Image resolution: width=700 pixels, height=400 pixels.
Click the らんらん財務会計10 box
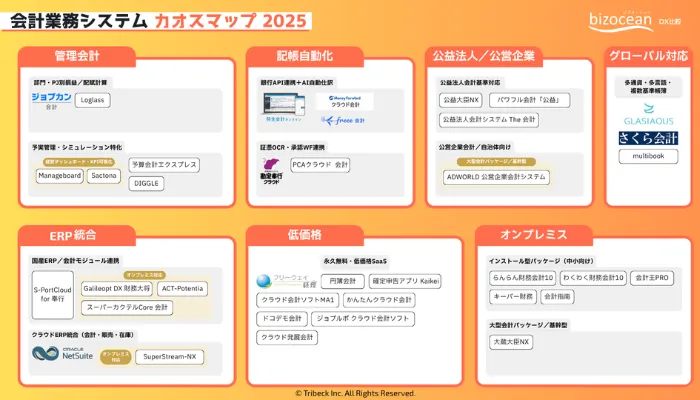[522, 278]
